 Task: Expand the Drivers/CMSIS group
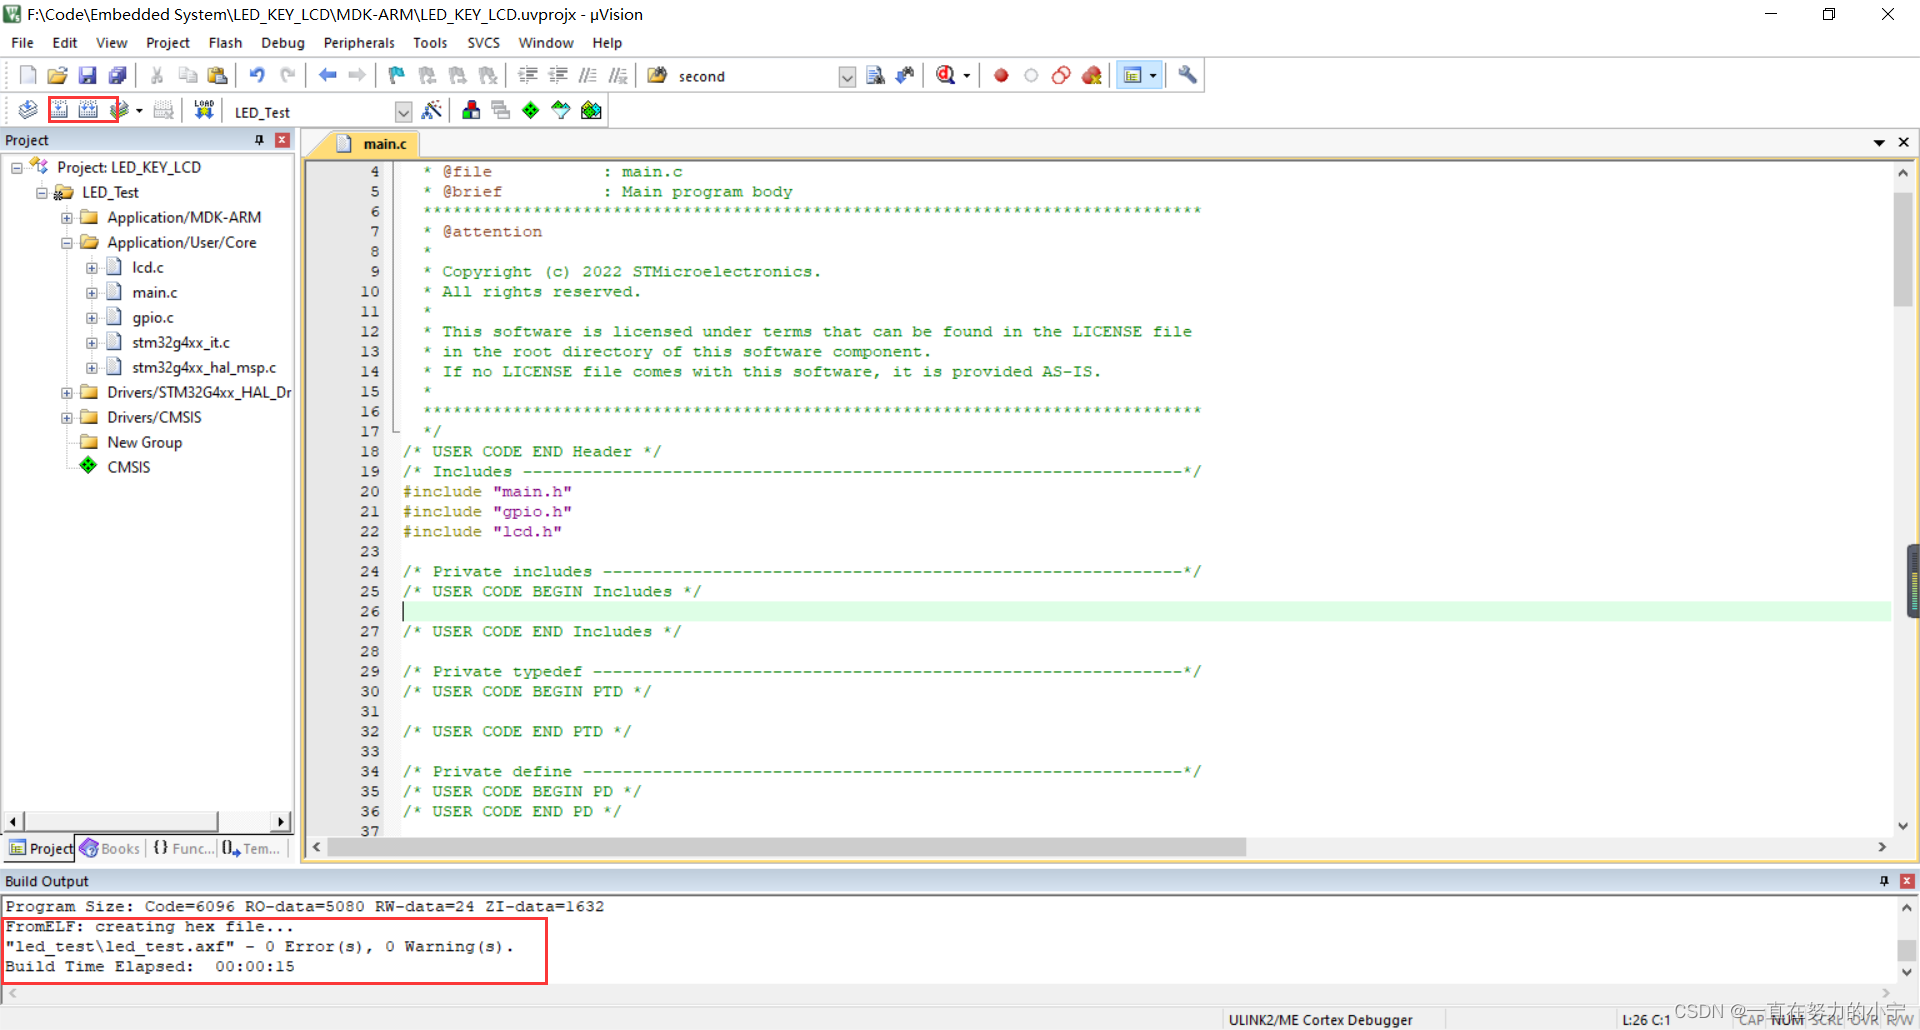coord(67,418)
